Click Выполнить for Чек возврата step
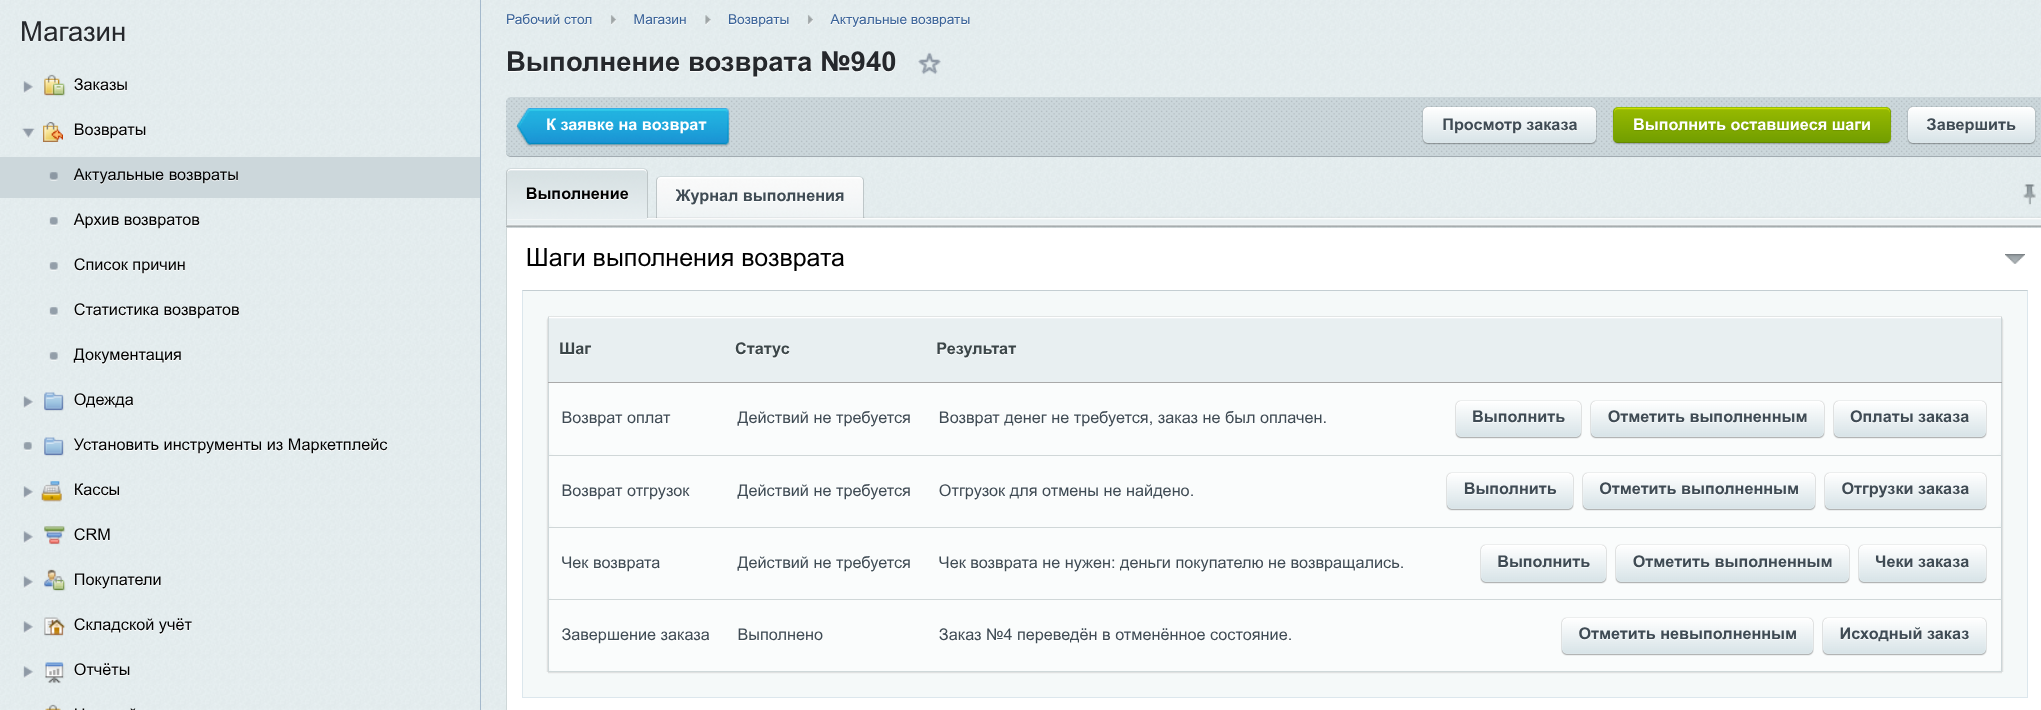2041x710 pixels. coord(1543,563)
